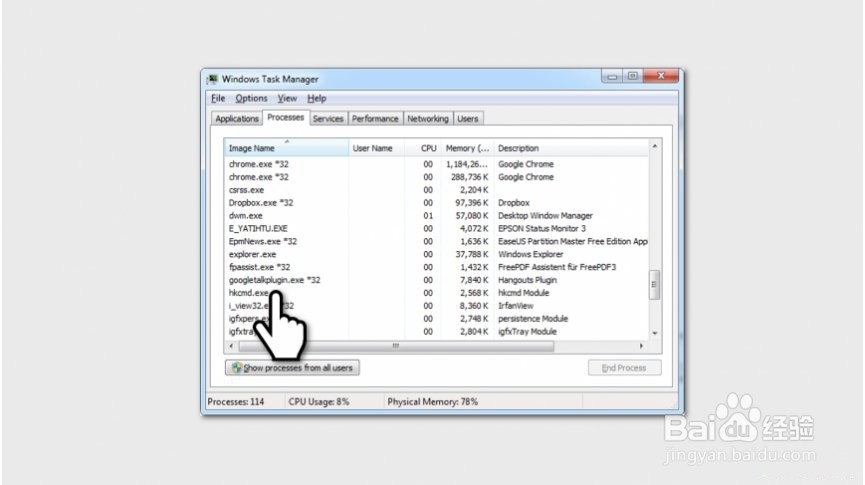
Task: Select the E_YATIHTU.EXE process
Action: (x=436, y=228)
